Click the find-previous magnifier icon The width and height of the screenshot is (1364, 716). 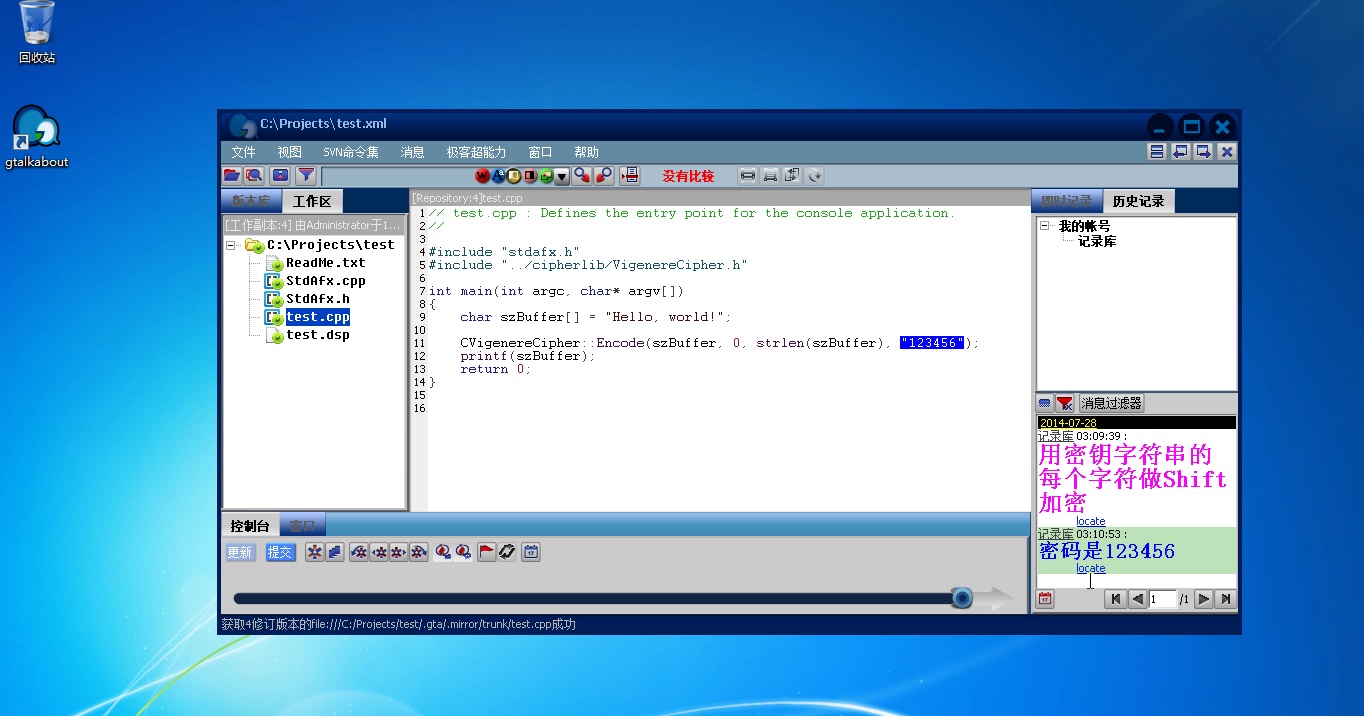582,176
